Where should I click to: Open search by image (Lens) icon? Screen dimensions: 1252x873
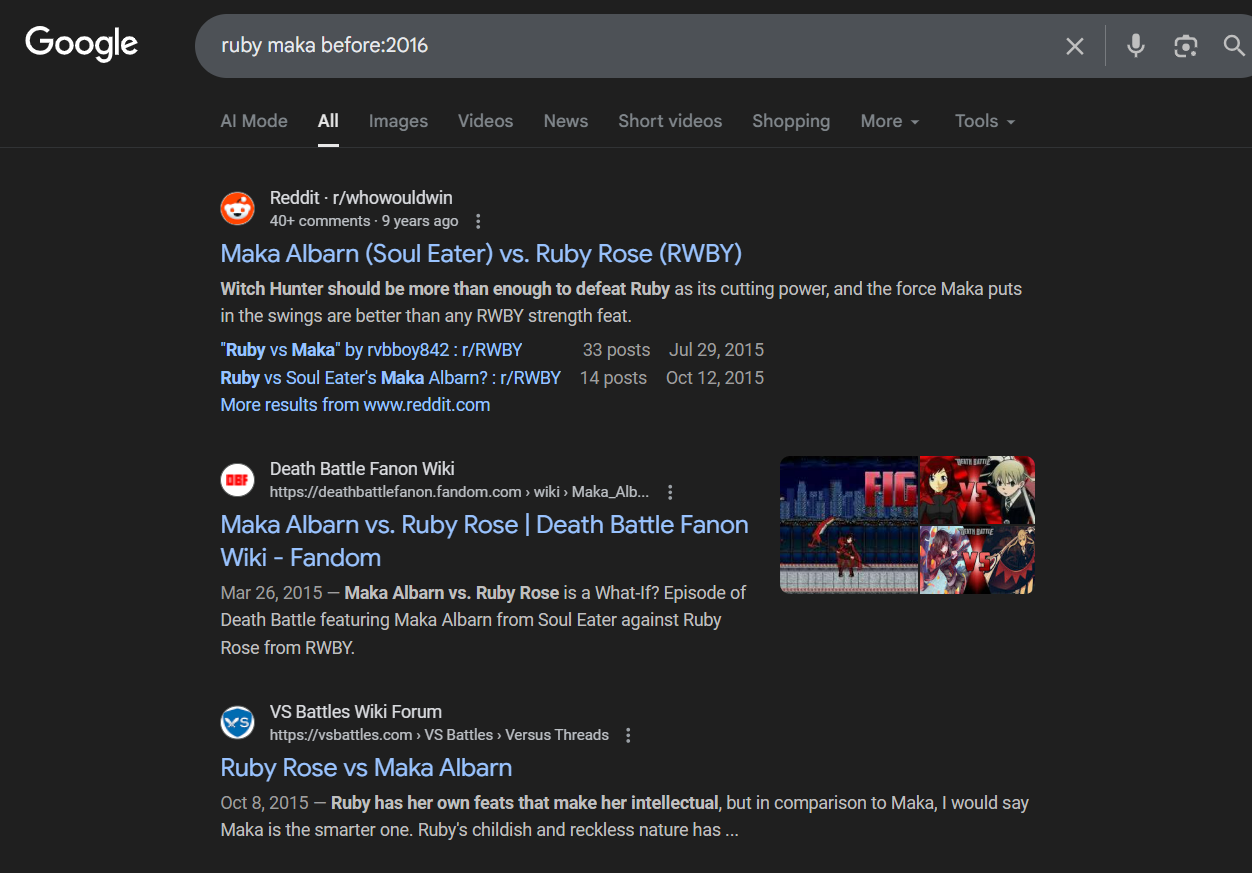[x=1186, y=46]
